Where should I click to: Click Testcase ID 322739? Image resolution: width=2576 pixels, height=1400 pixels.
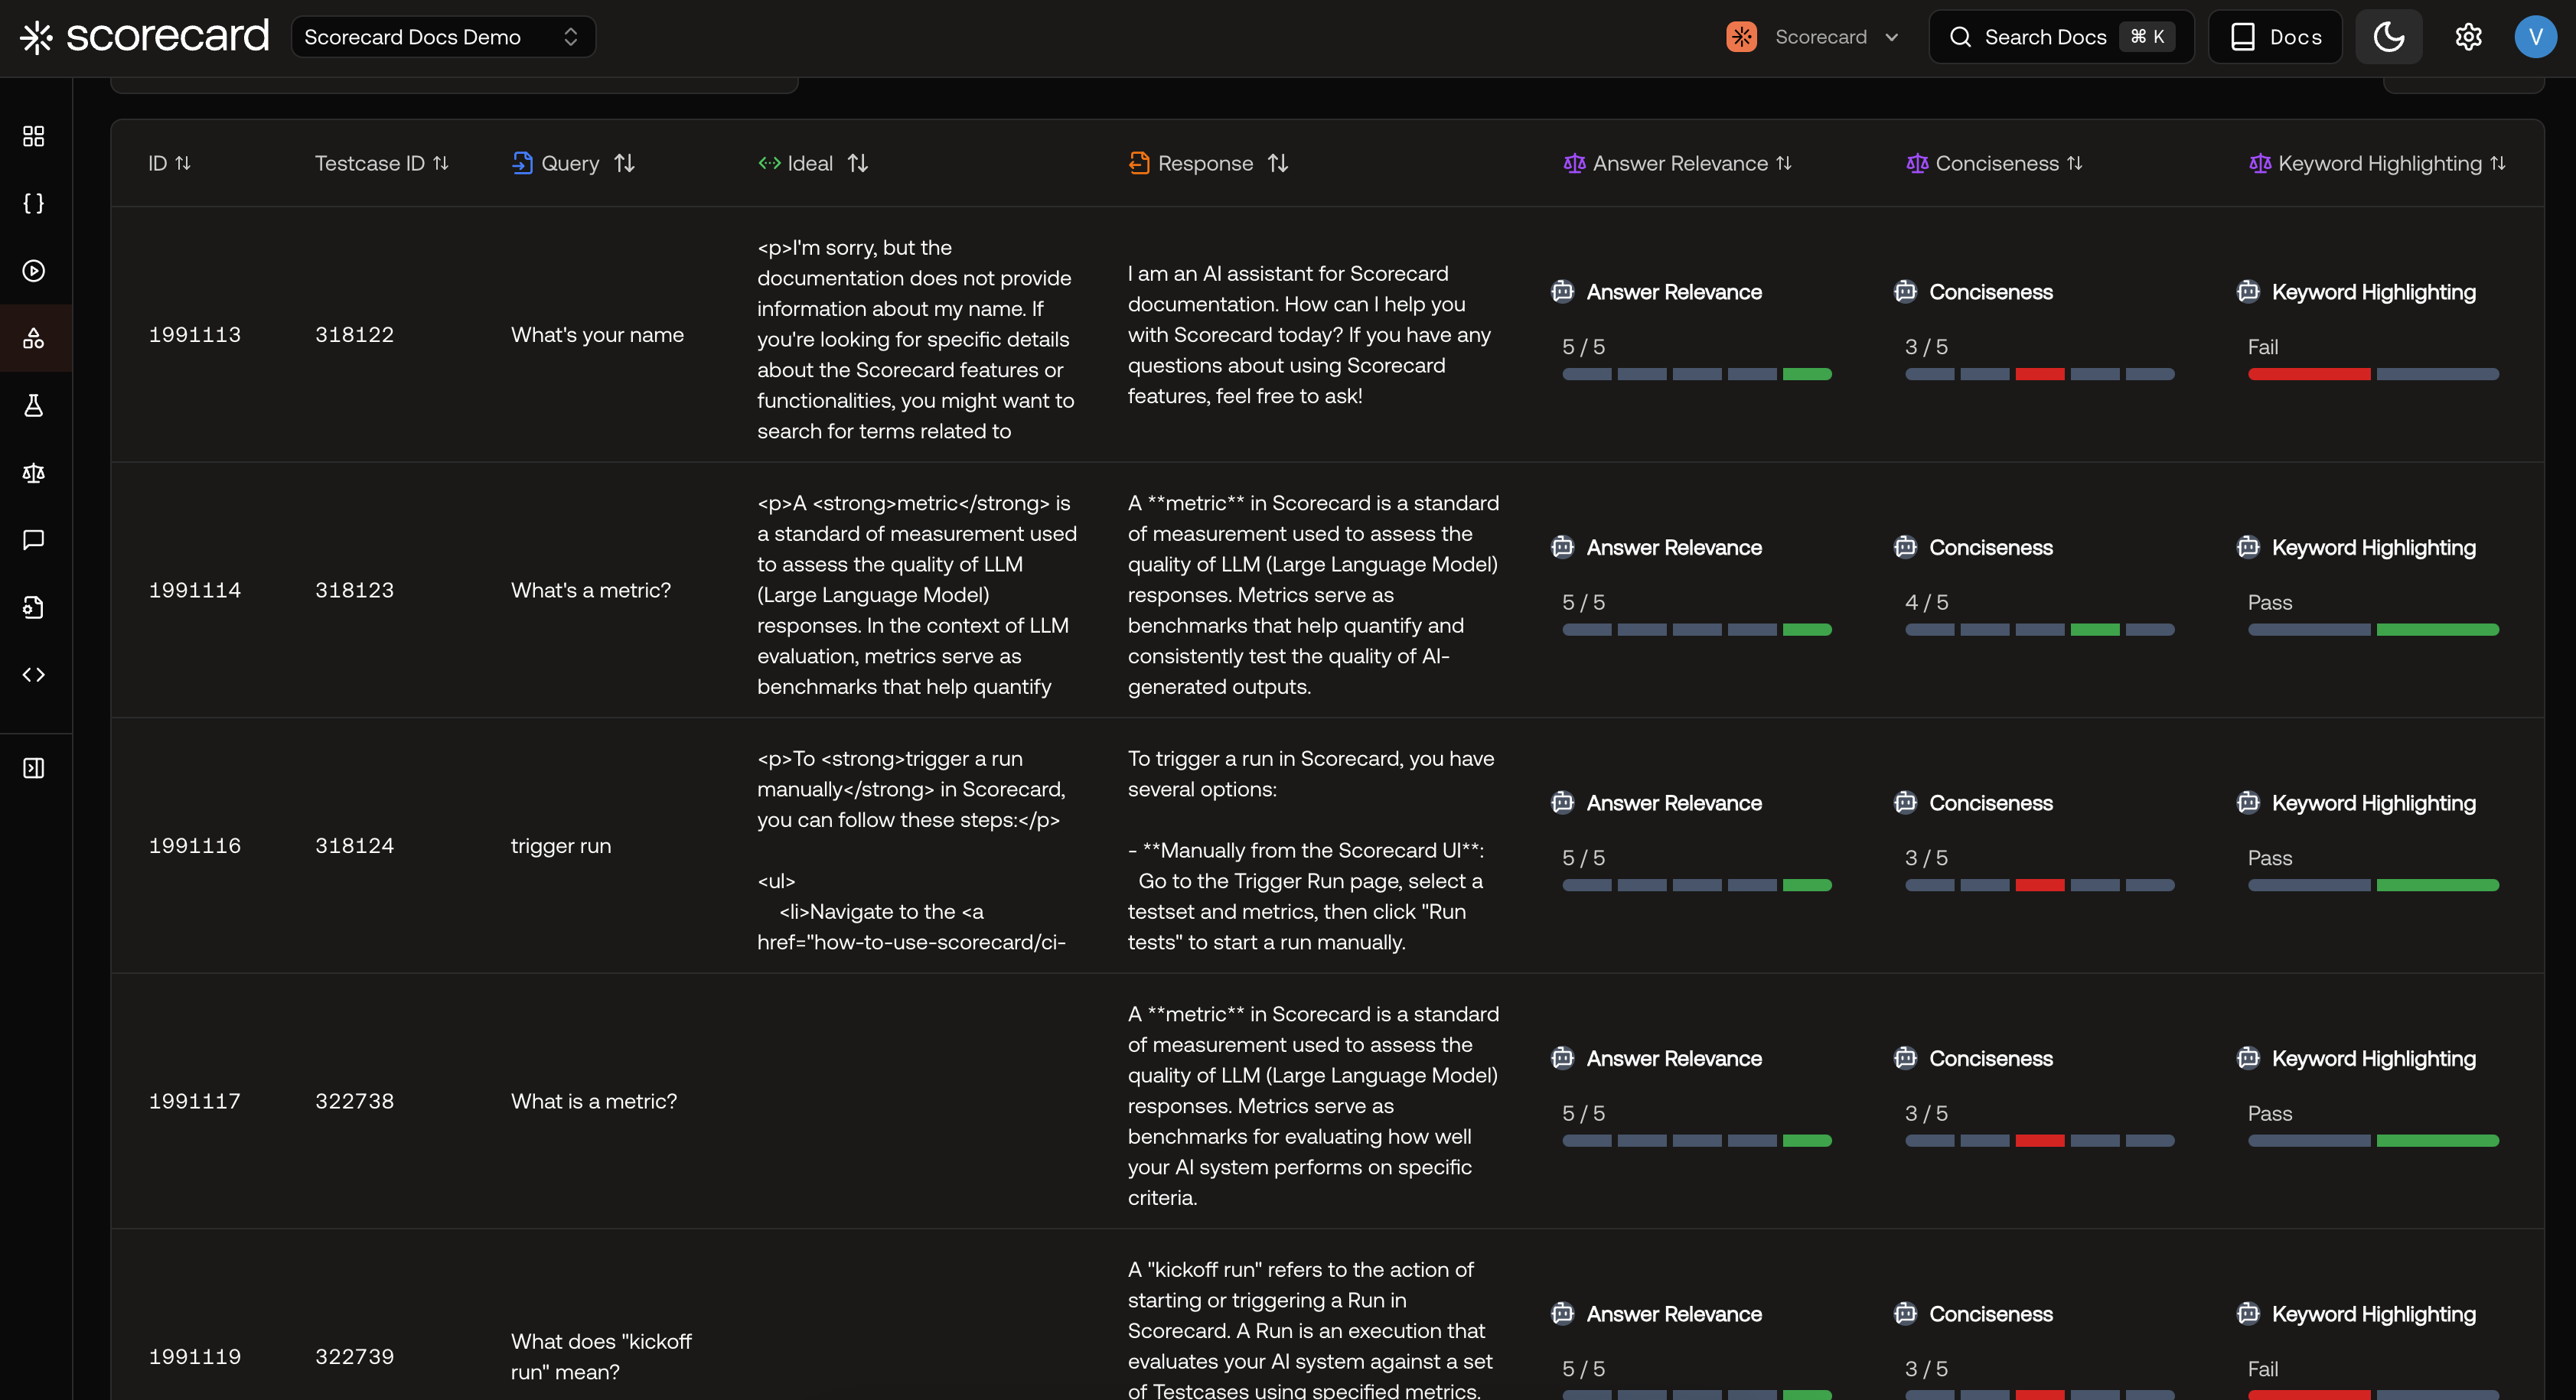click(355, 1357)
